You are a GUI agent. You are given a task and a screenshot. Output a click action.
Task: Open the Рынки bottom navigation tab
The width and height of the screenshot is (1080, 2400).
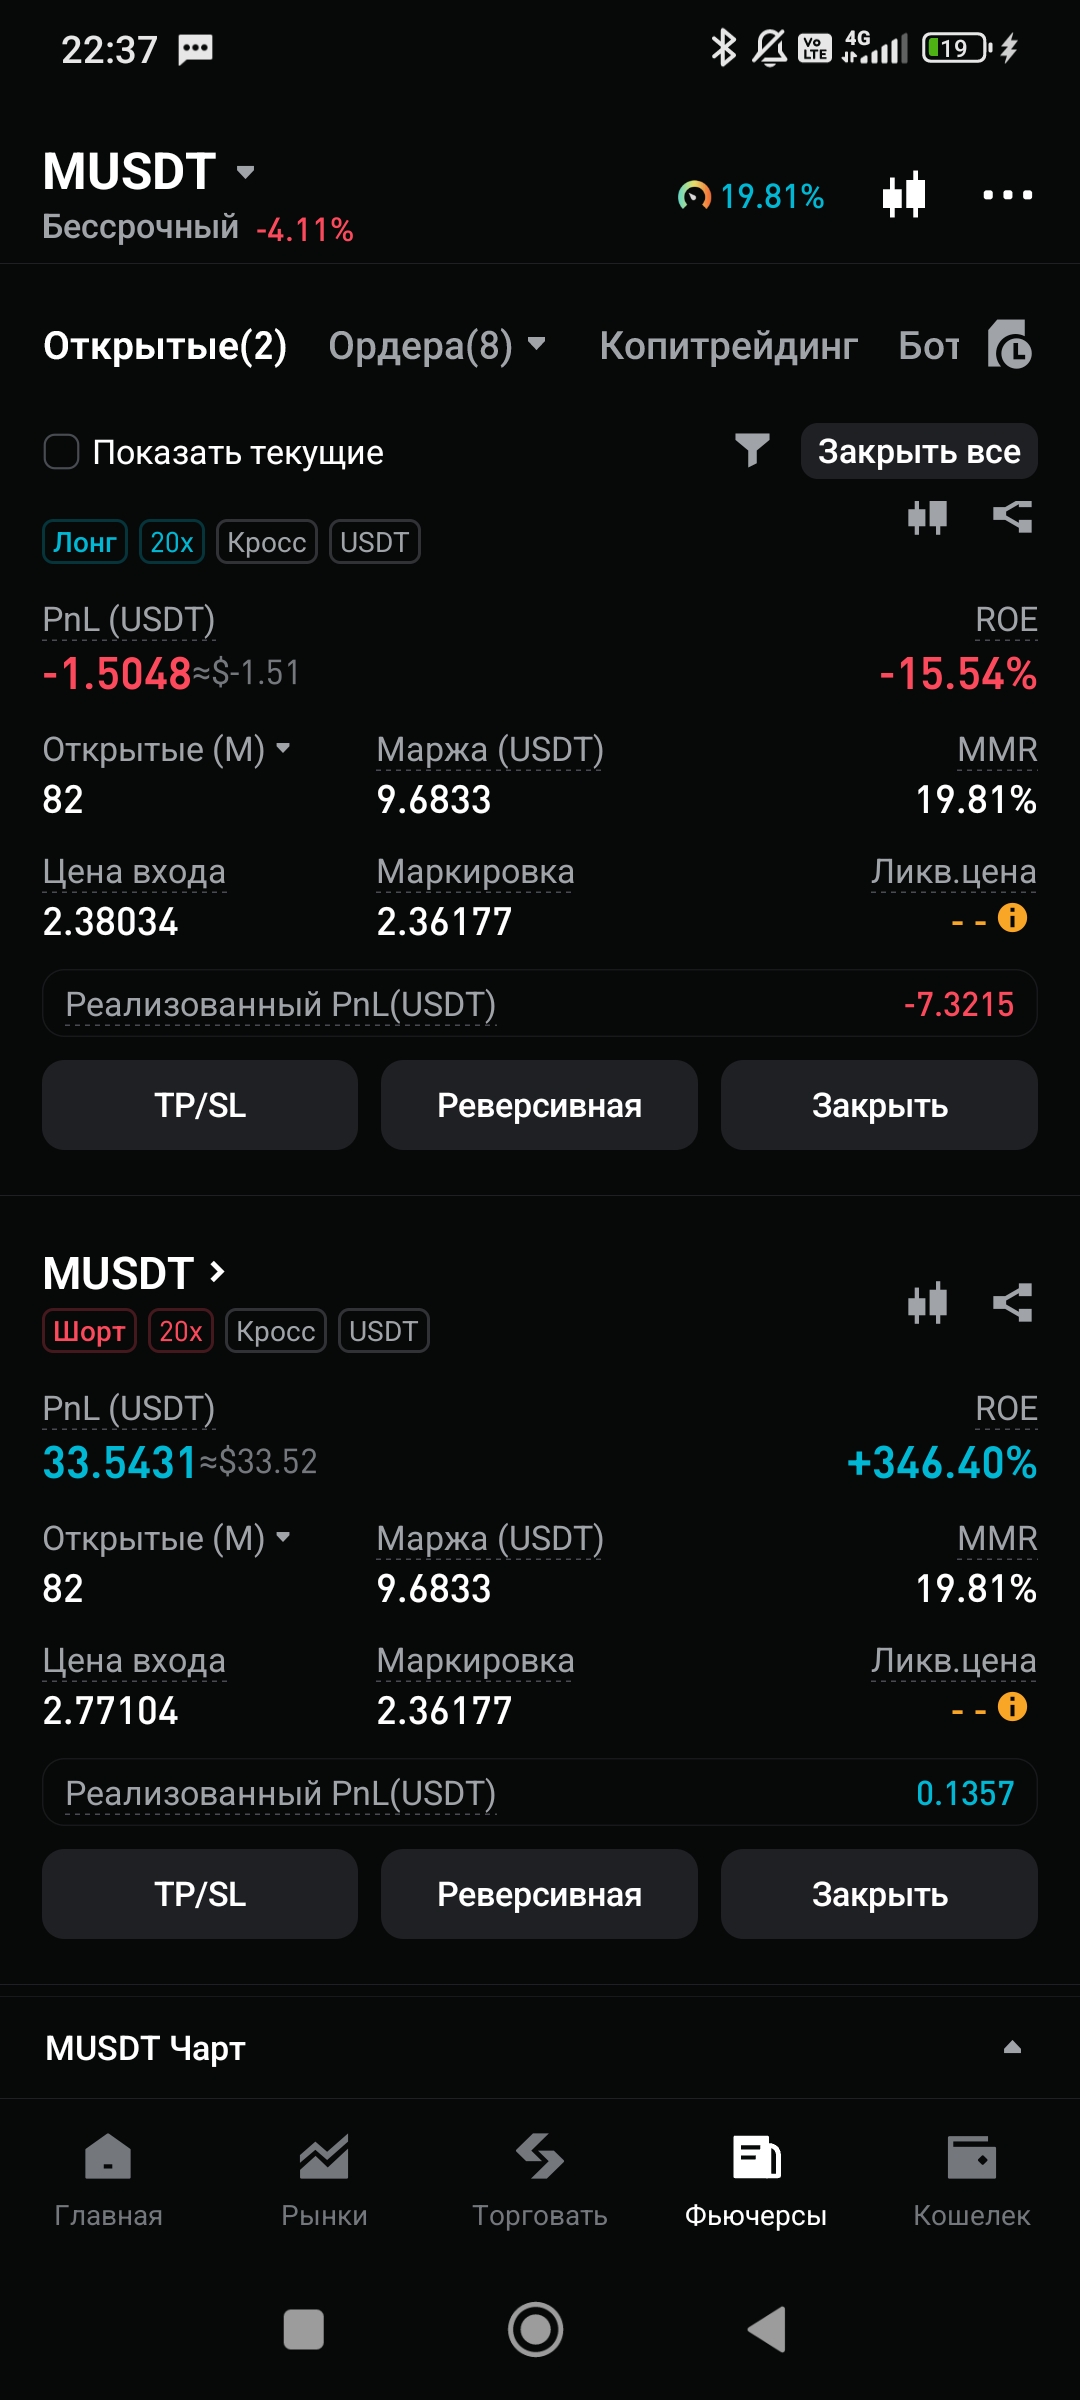324,2180
